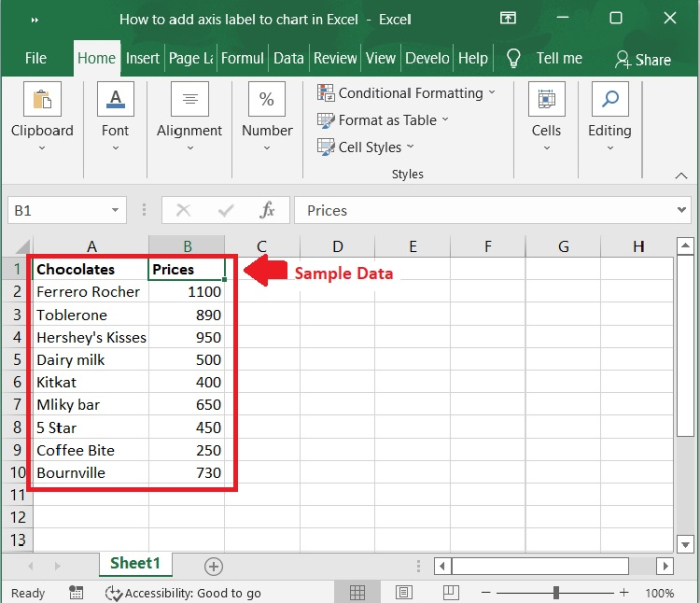Select cell with value 730
The width and height of the screenshot is (700, 603).
pos(187,473)
